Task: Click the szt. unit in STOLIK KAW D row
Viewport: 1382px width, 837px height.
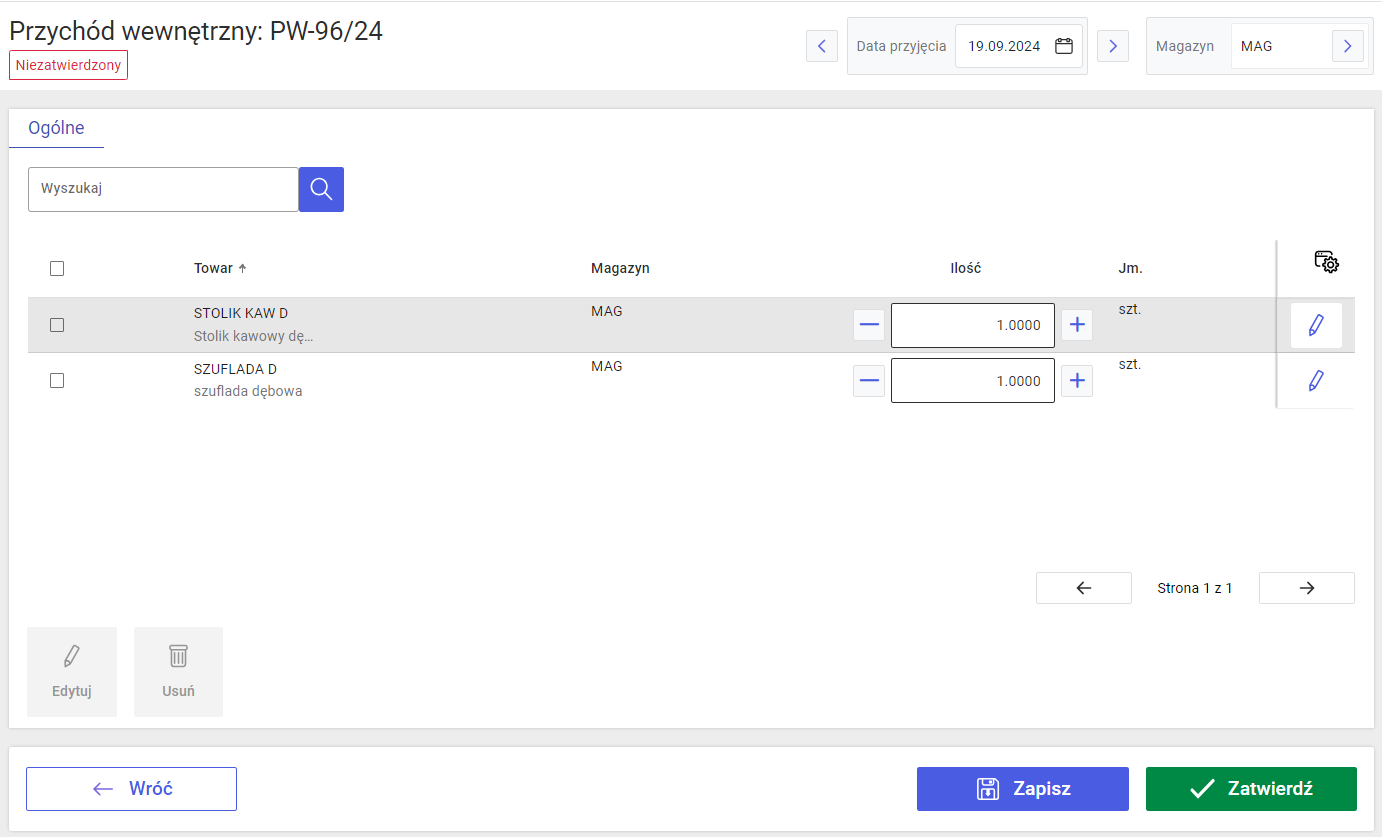Action: click(1130, 310)
